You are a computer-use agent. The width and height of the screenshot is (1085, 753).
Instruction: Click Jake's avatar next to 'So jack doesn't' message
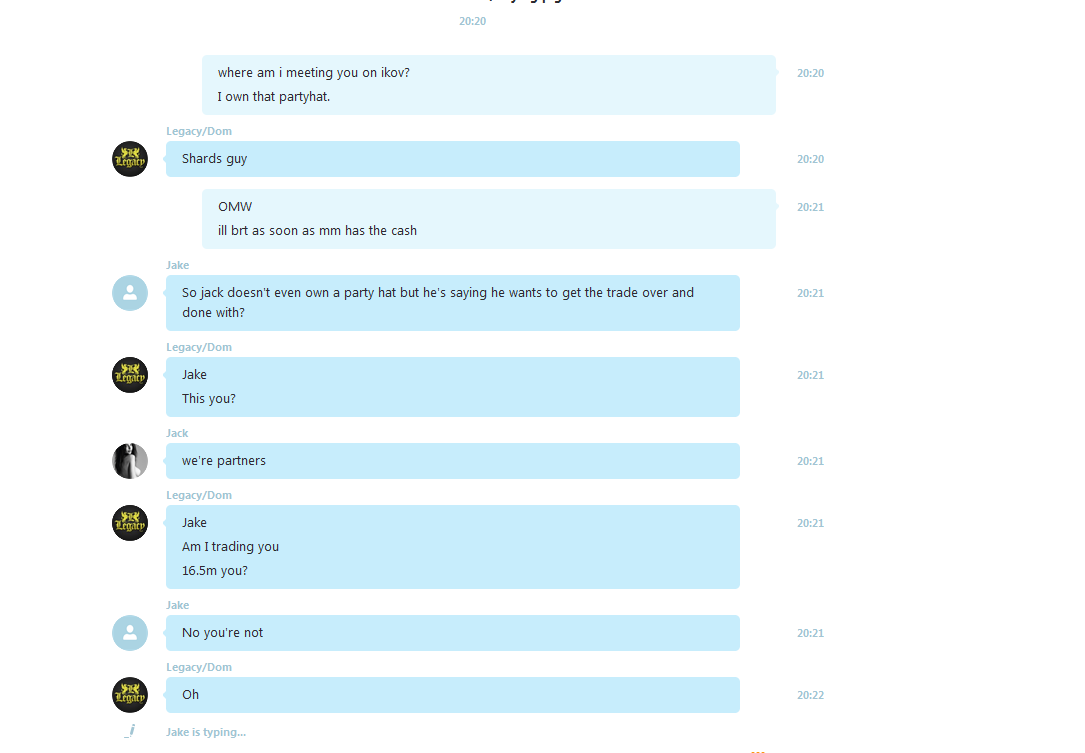click(x=130, y=293)
